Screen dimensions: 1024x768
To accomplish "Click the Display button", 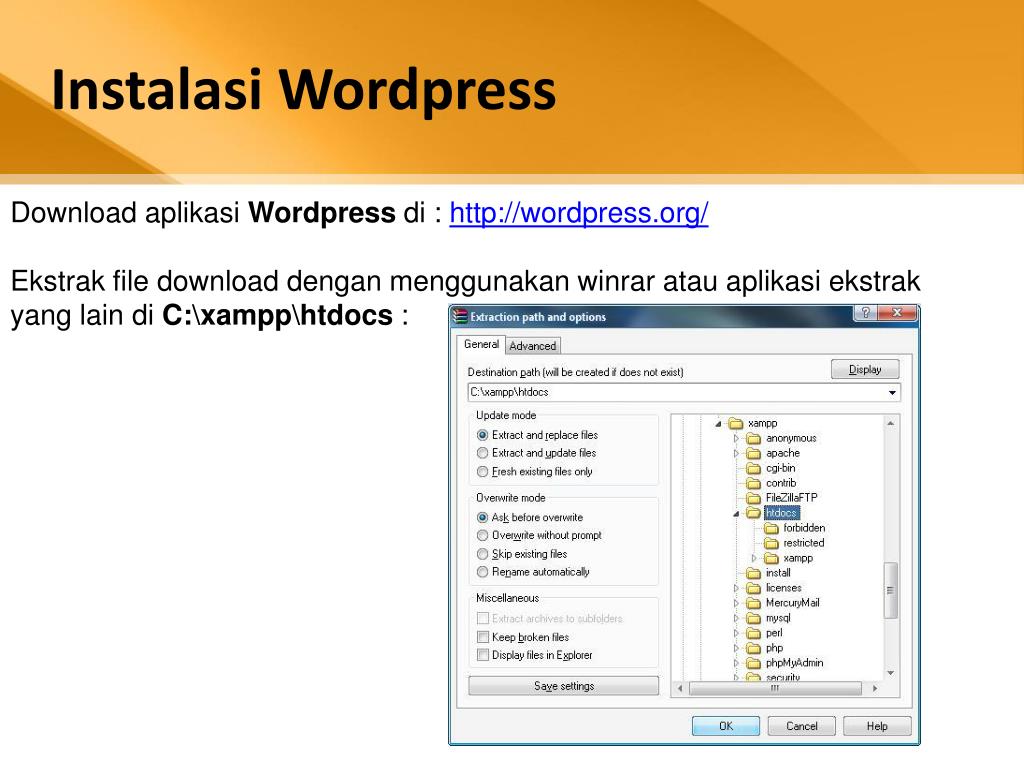I will (x=865, y=369).
